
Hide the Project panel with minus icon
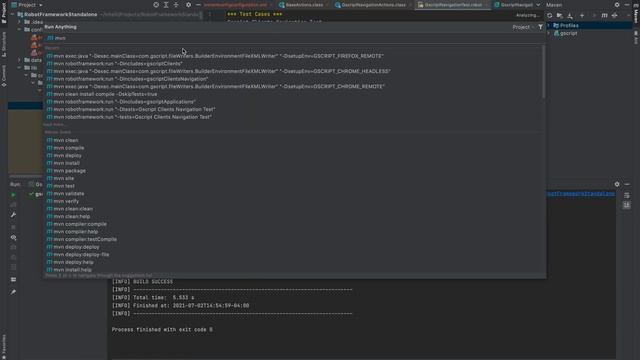point(198,5)
